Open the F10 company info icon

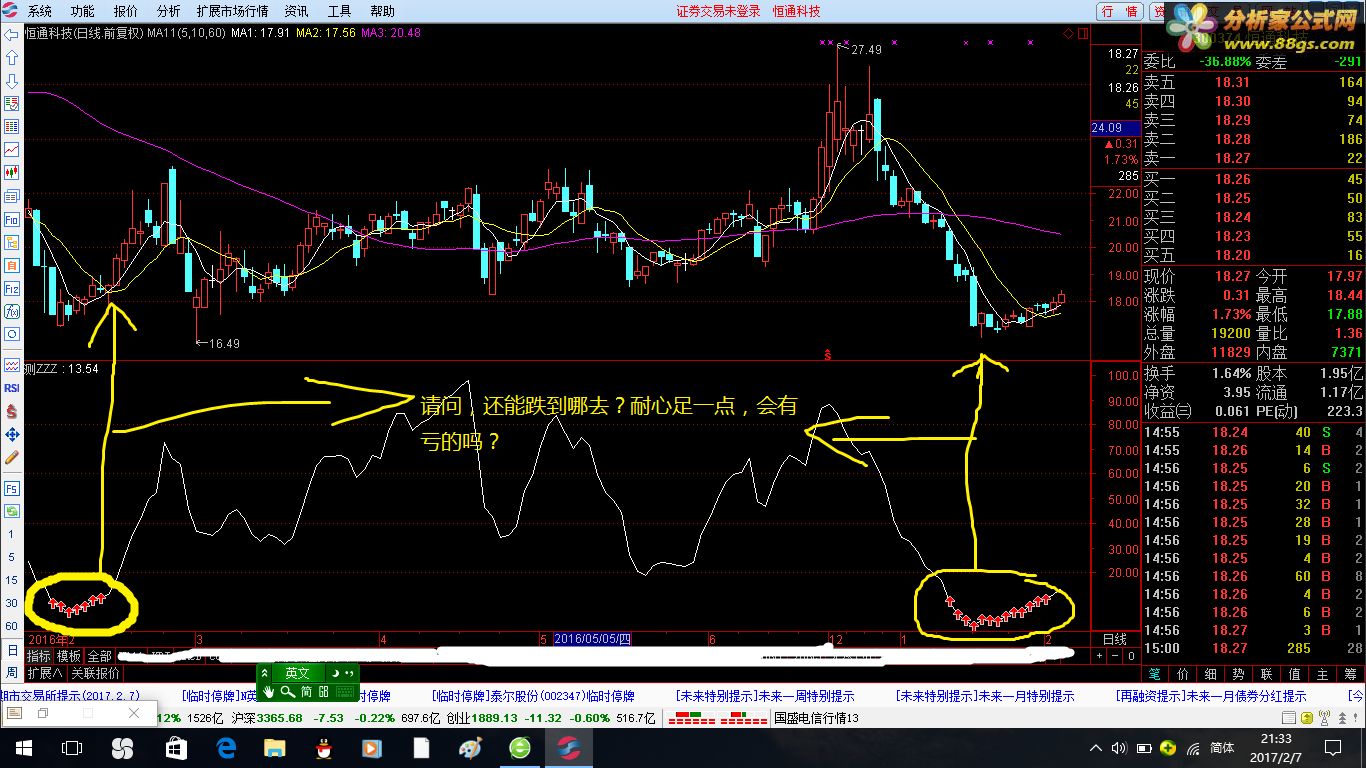12,219
